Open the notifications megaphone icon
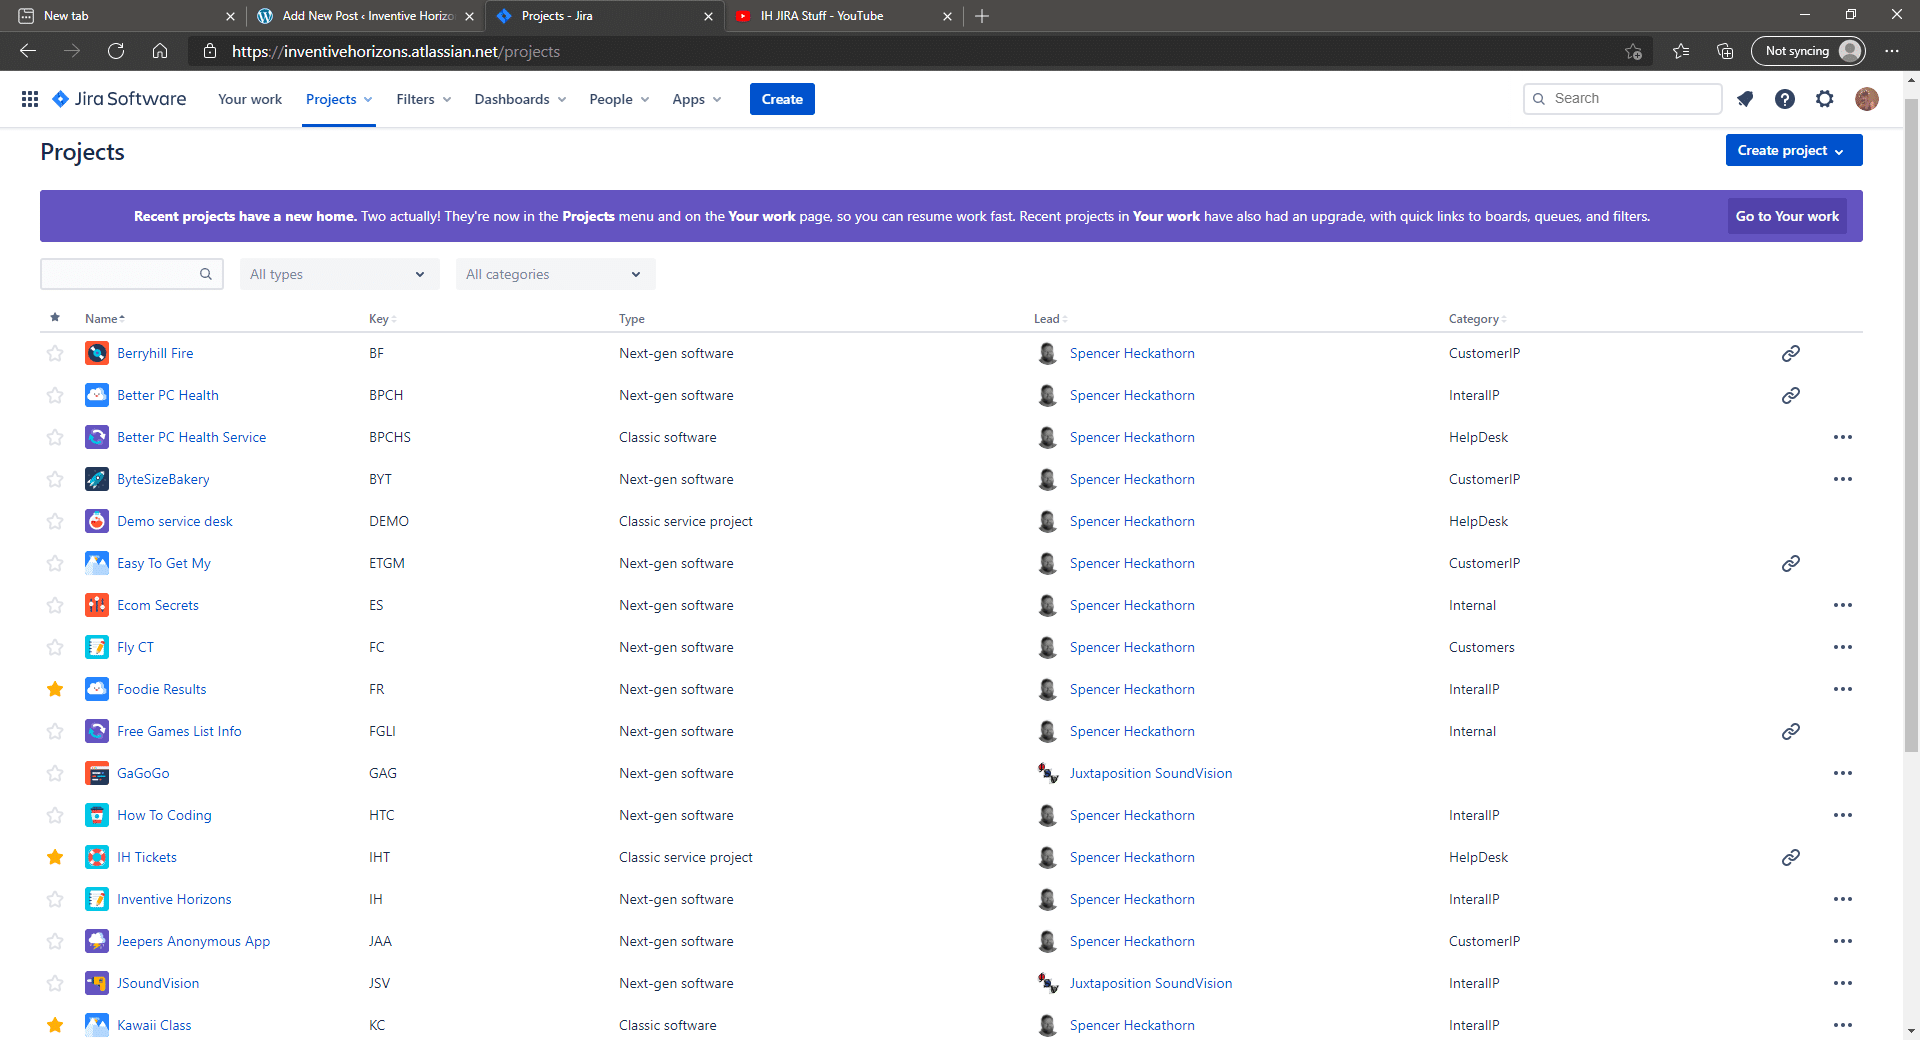The height and width of the screenshot is (1040, 1920). [1745, 99]
